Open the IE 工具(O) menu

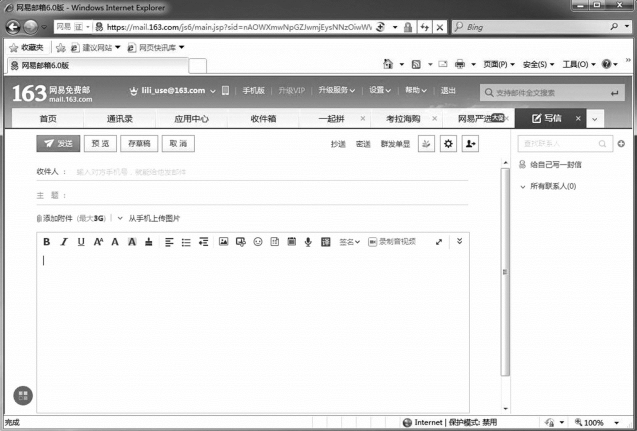[x=579, y=64]
